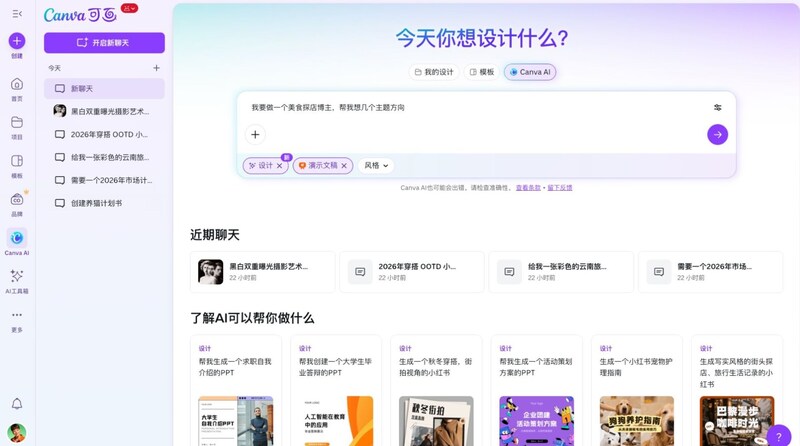Switch to 模板 tab

click(x=481, y=72)
